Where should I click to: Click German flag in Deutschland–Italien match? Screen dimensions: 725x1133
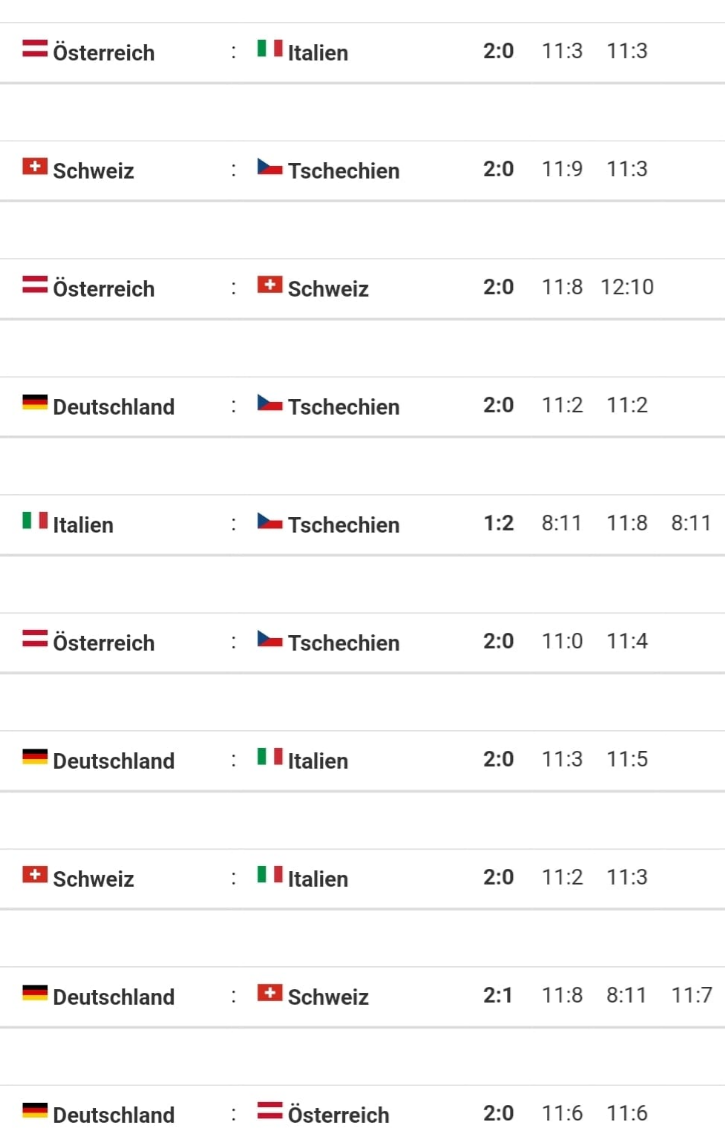point(35,757)
